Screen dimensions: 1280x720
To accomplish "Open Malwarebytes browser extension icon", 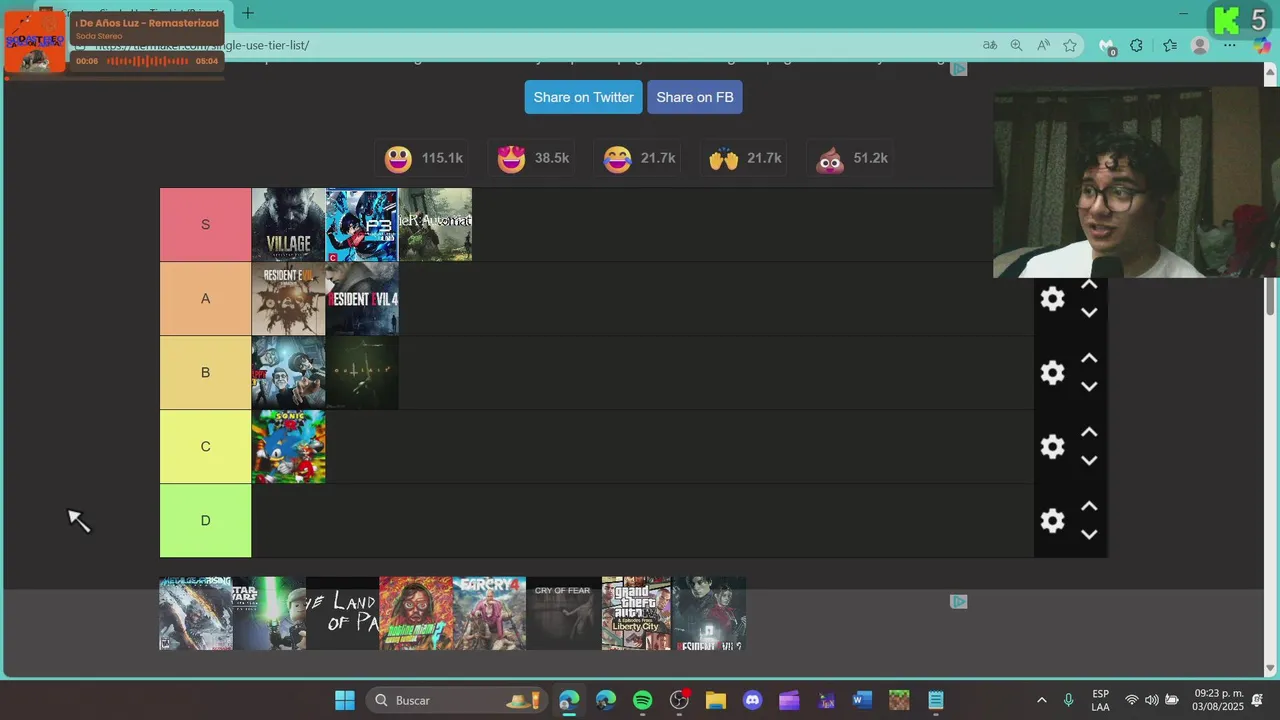I will 1107,46.
